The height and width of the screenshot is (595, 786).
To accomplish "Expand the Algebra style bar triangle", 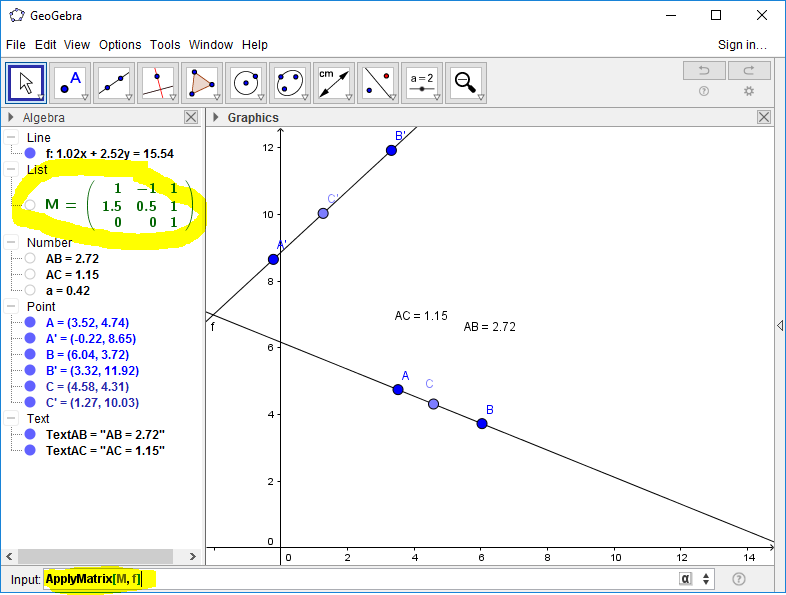I will (11, 117).
